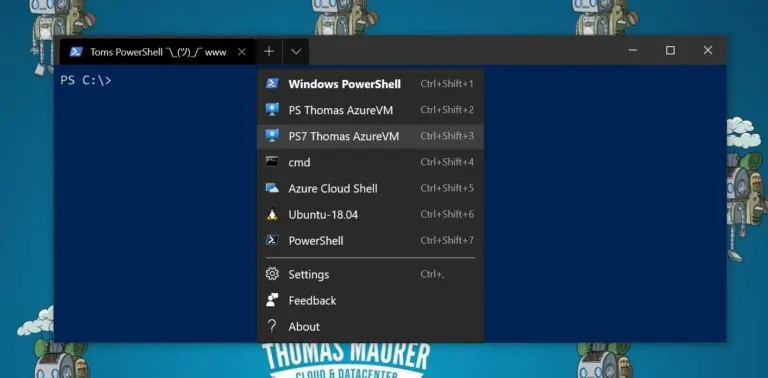This screenshot has width=768, height=378.
Task: Click the Ctrl+Shift+1 shortcut text
Action: point(447,84)
